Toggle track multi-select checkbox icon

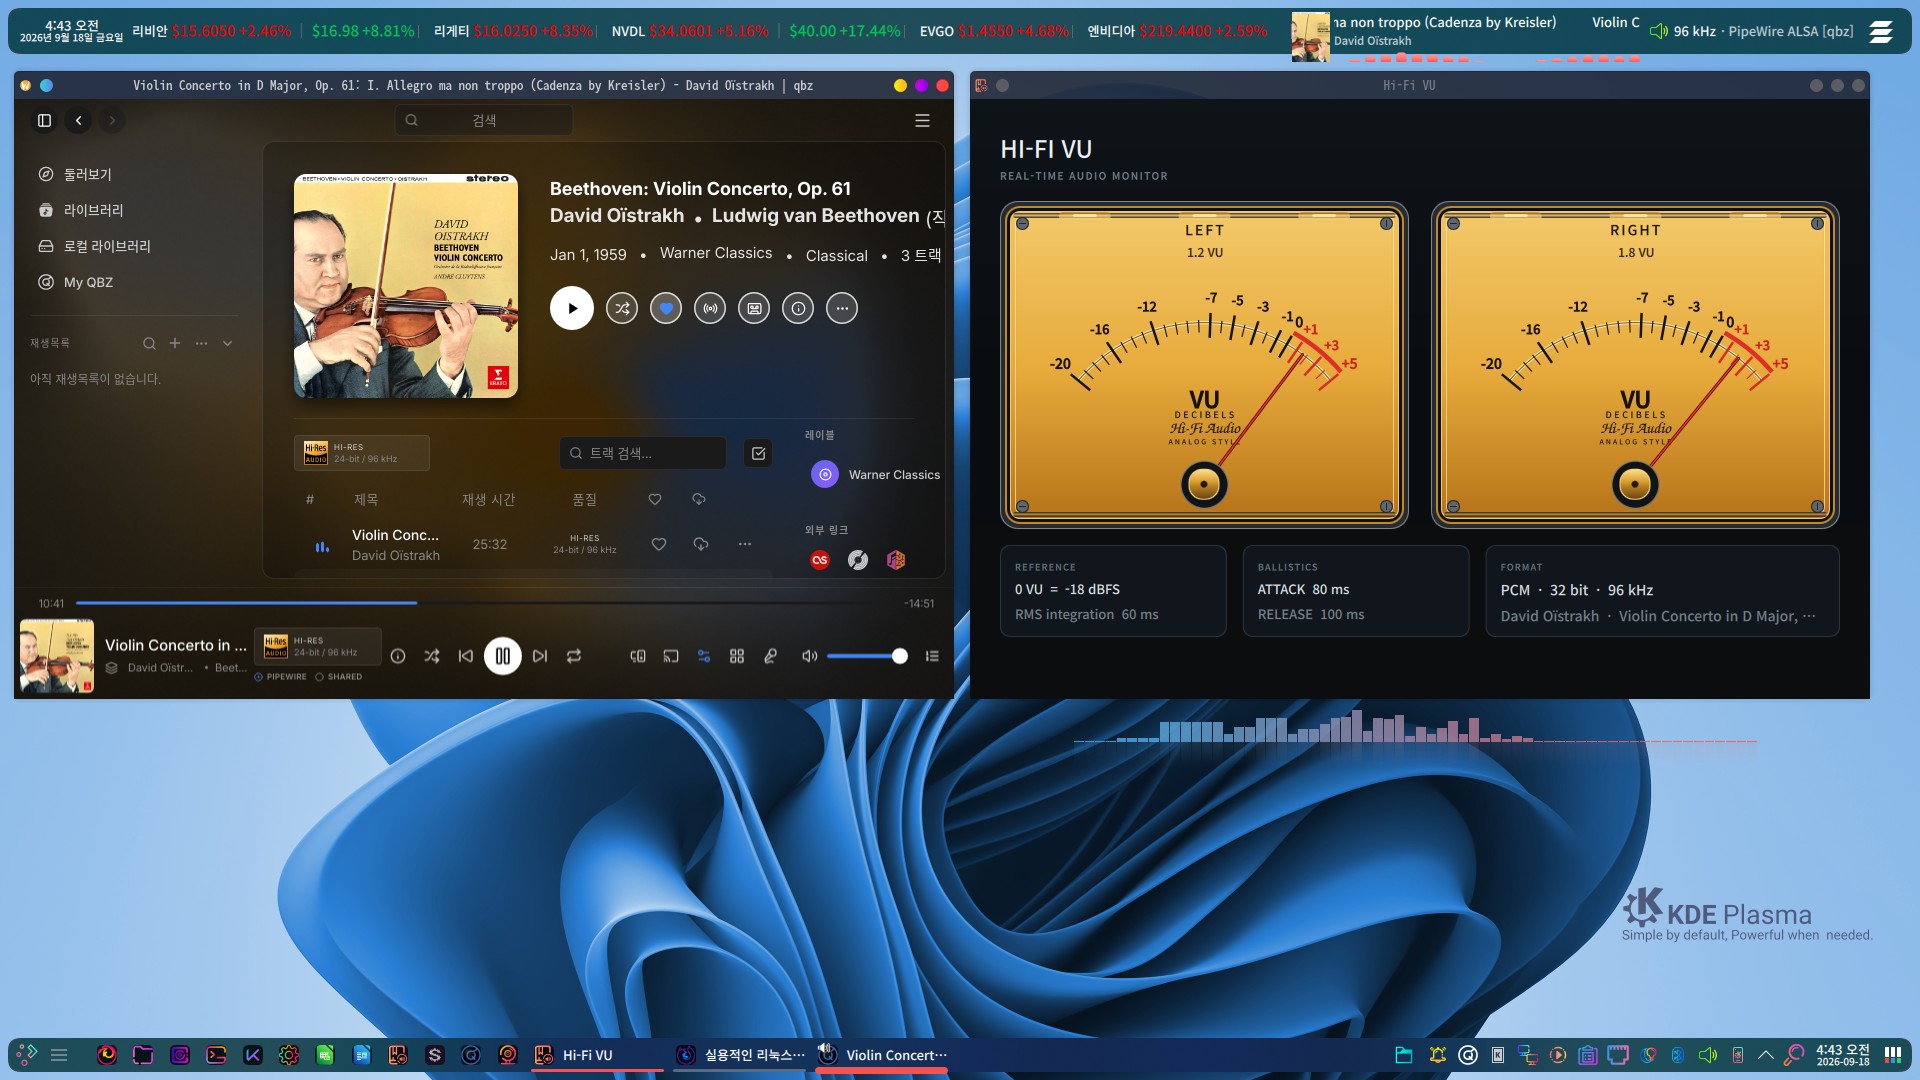click(x=759, y=453)
